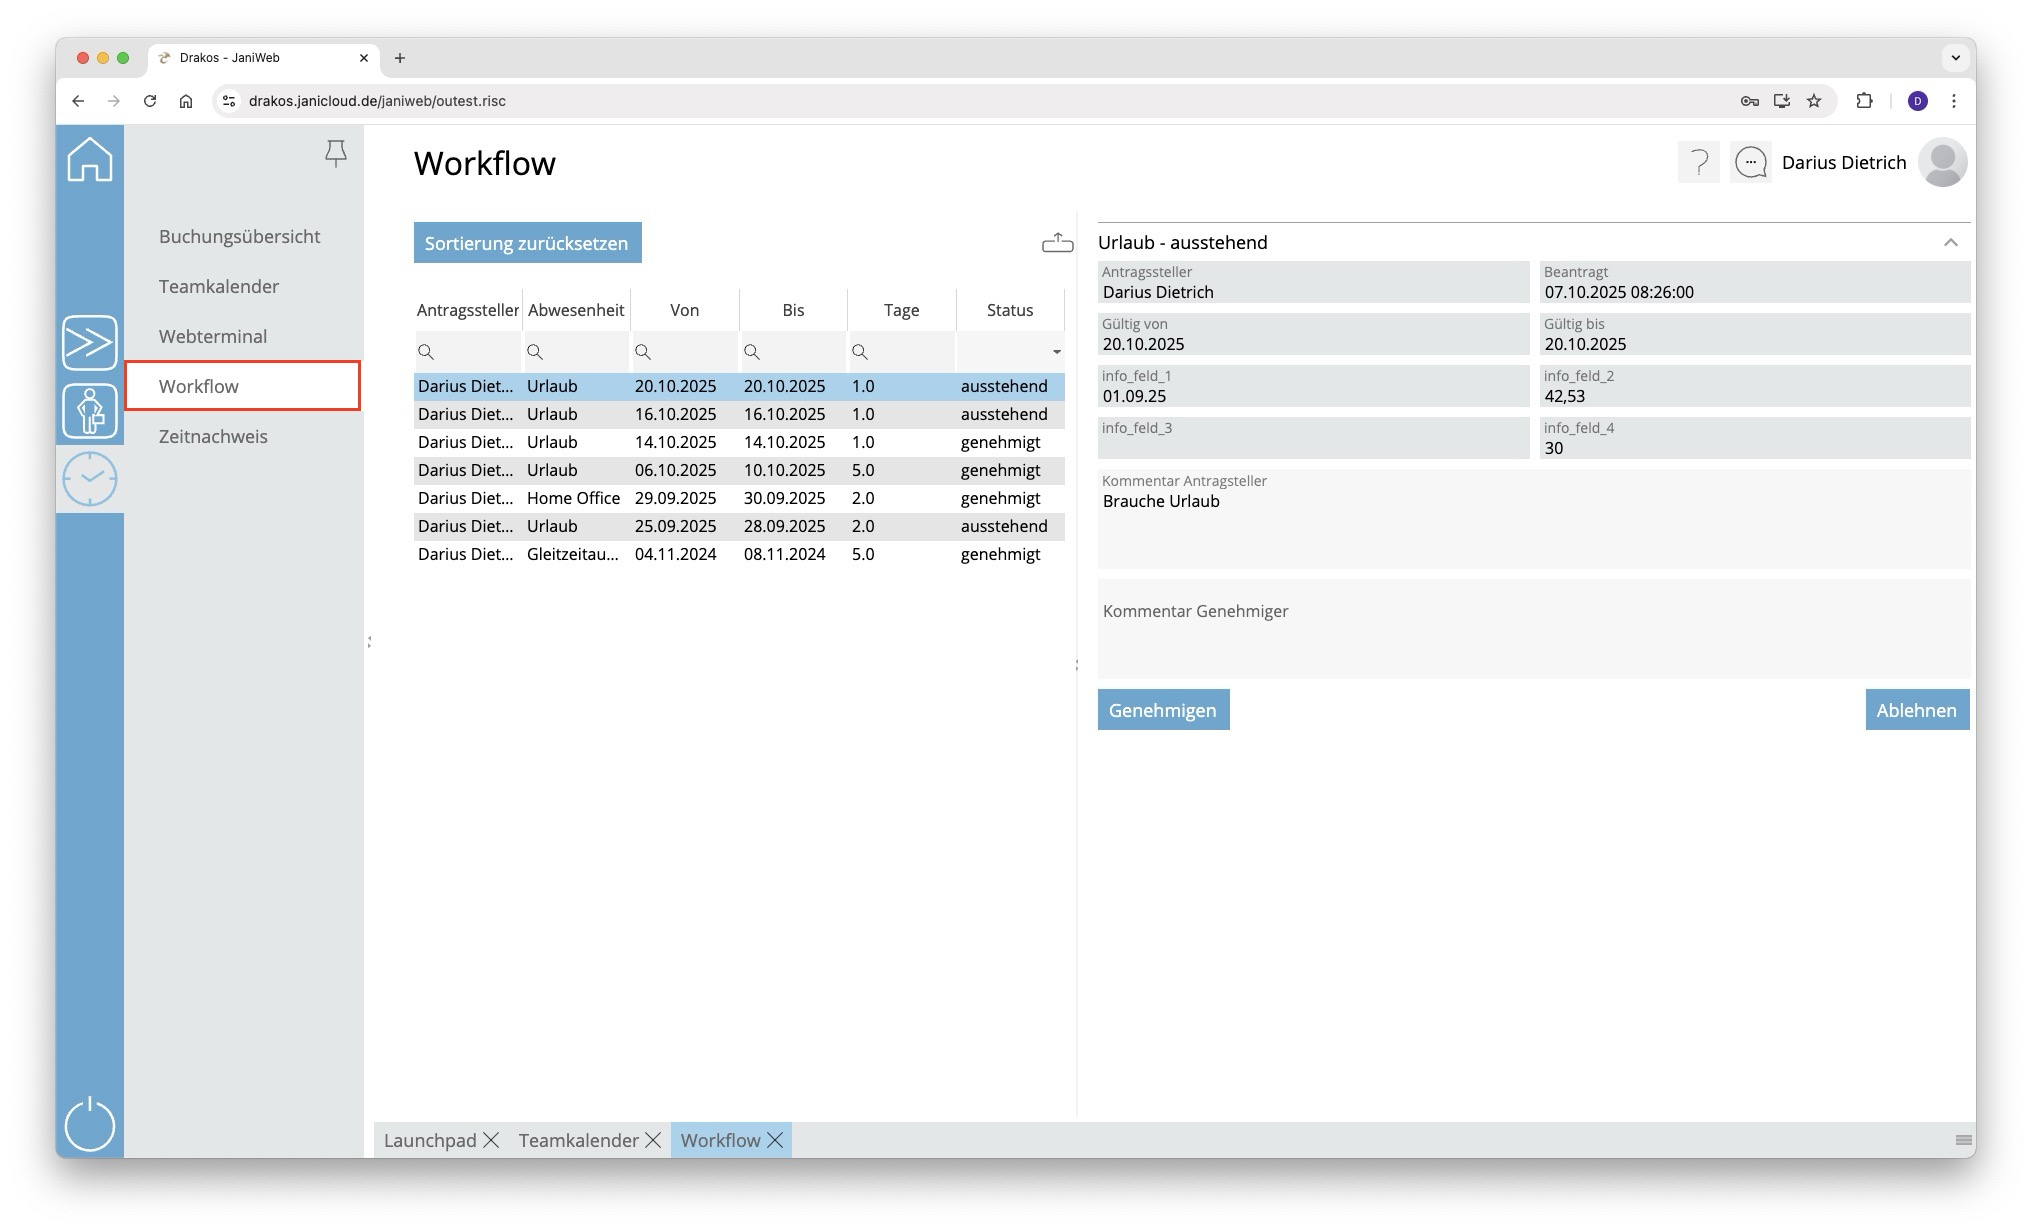Switch to the Launchpad bottom tab

click(x=430, y=1140)
